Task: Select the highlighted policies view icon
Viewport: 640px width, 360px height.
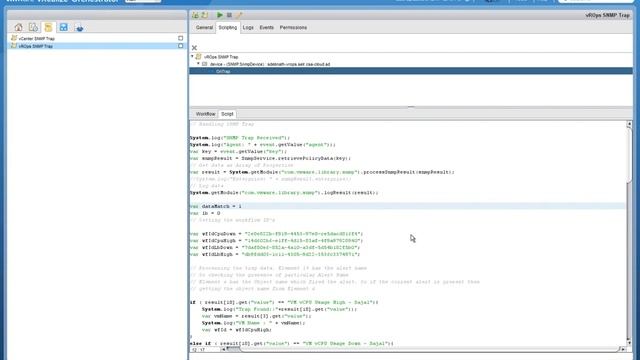Action: click(48, 27)
